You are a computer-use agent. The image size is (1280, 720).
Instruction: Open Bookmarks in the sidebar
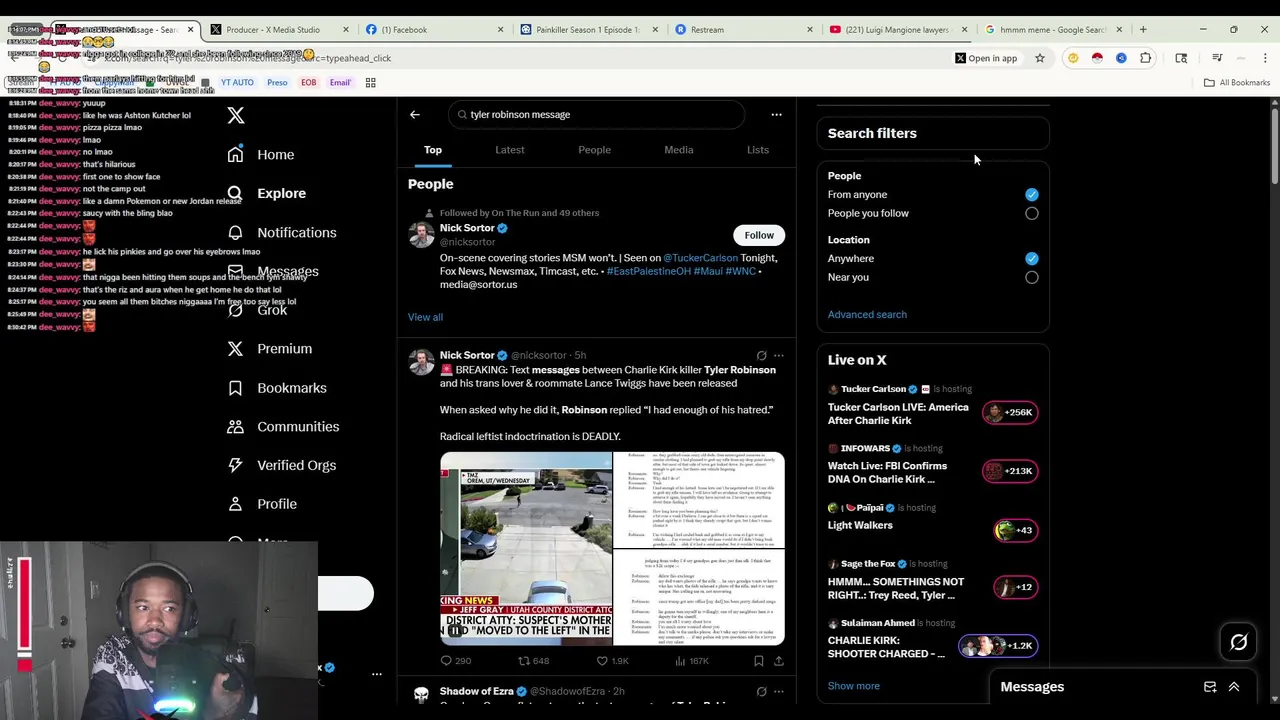coord(277,388)
